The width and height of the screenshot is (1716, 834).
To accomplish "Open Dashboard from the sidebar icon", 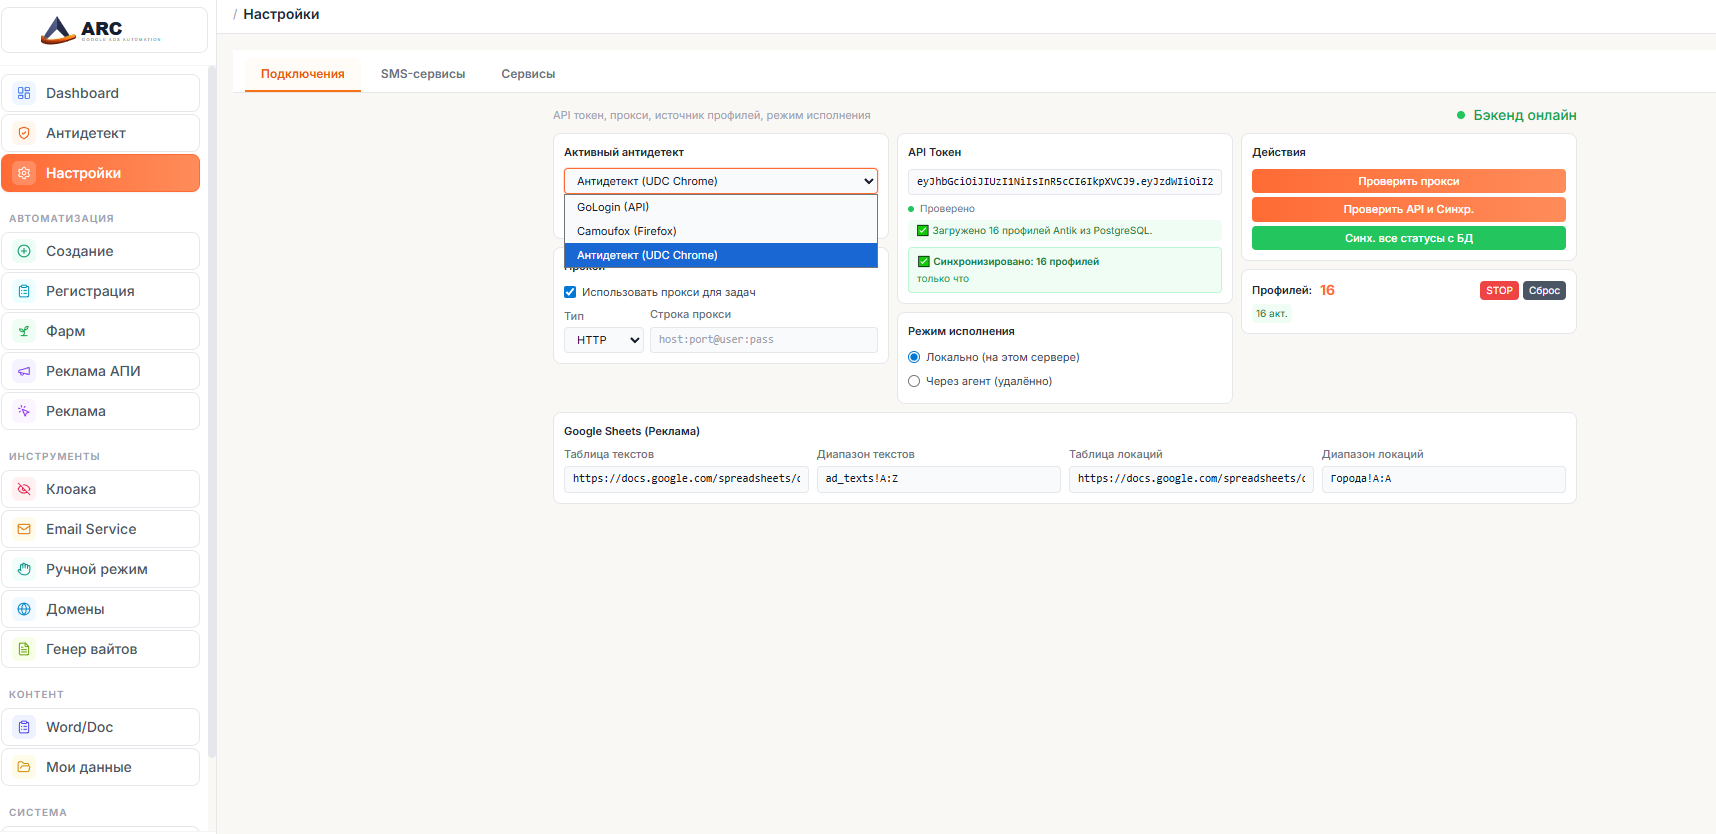I will pos(24,93).
